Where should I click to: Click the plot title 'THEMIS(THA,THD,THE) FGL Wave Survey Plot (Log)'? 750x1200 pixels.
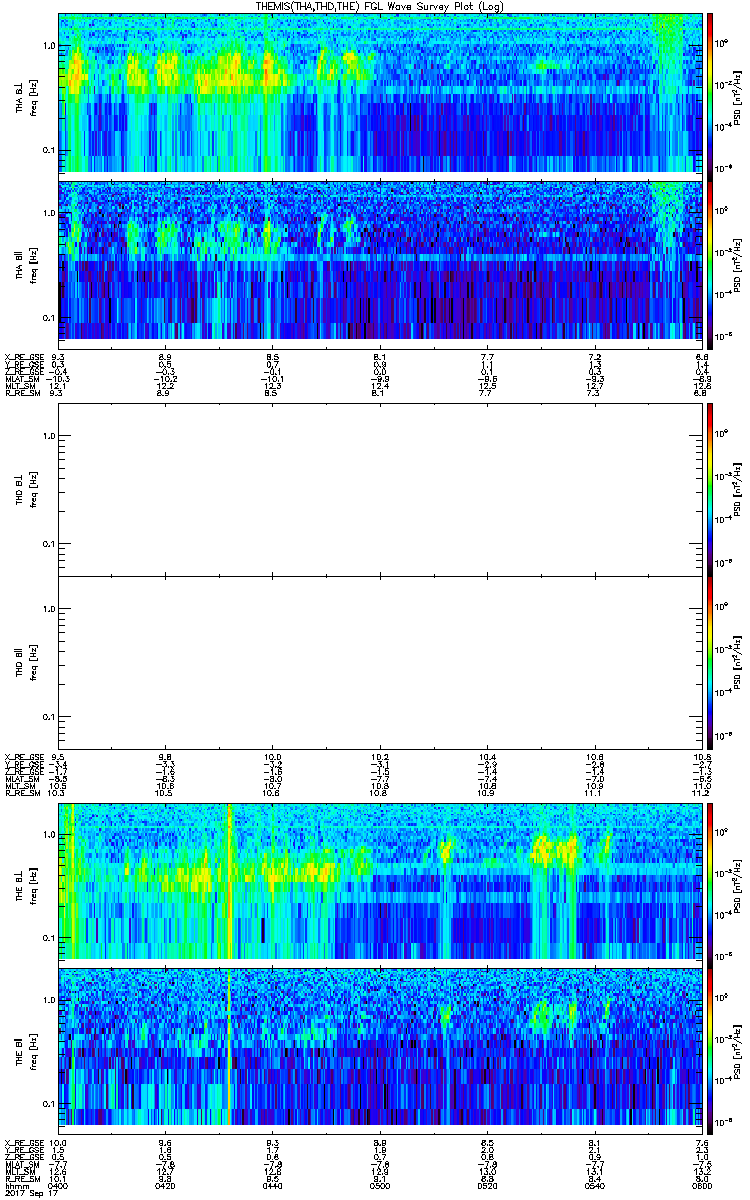pos(381,6)
